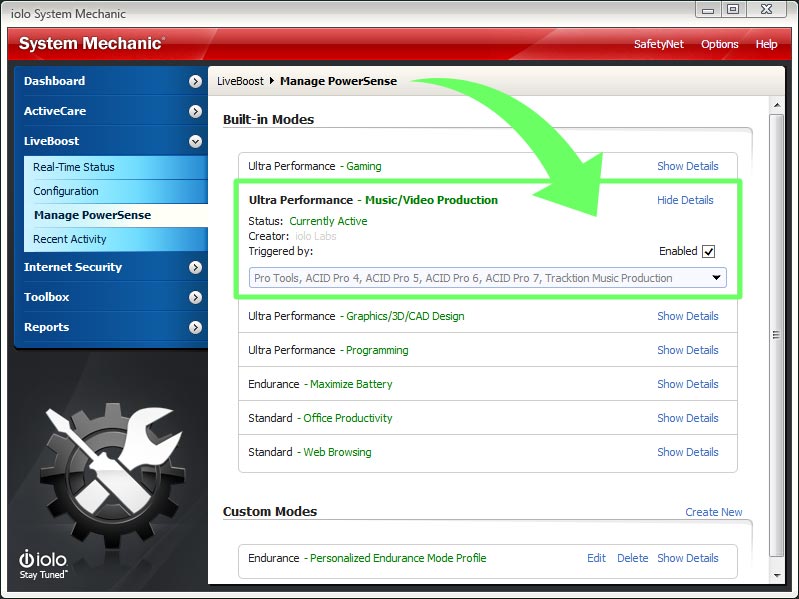The width and height of the screenshot is (799, 599).
Task: Click the scrollbar up arrow
Action: [x=777, y=105]
